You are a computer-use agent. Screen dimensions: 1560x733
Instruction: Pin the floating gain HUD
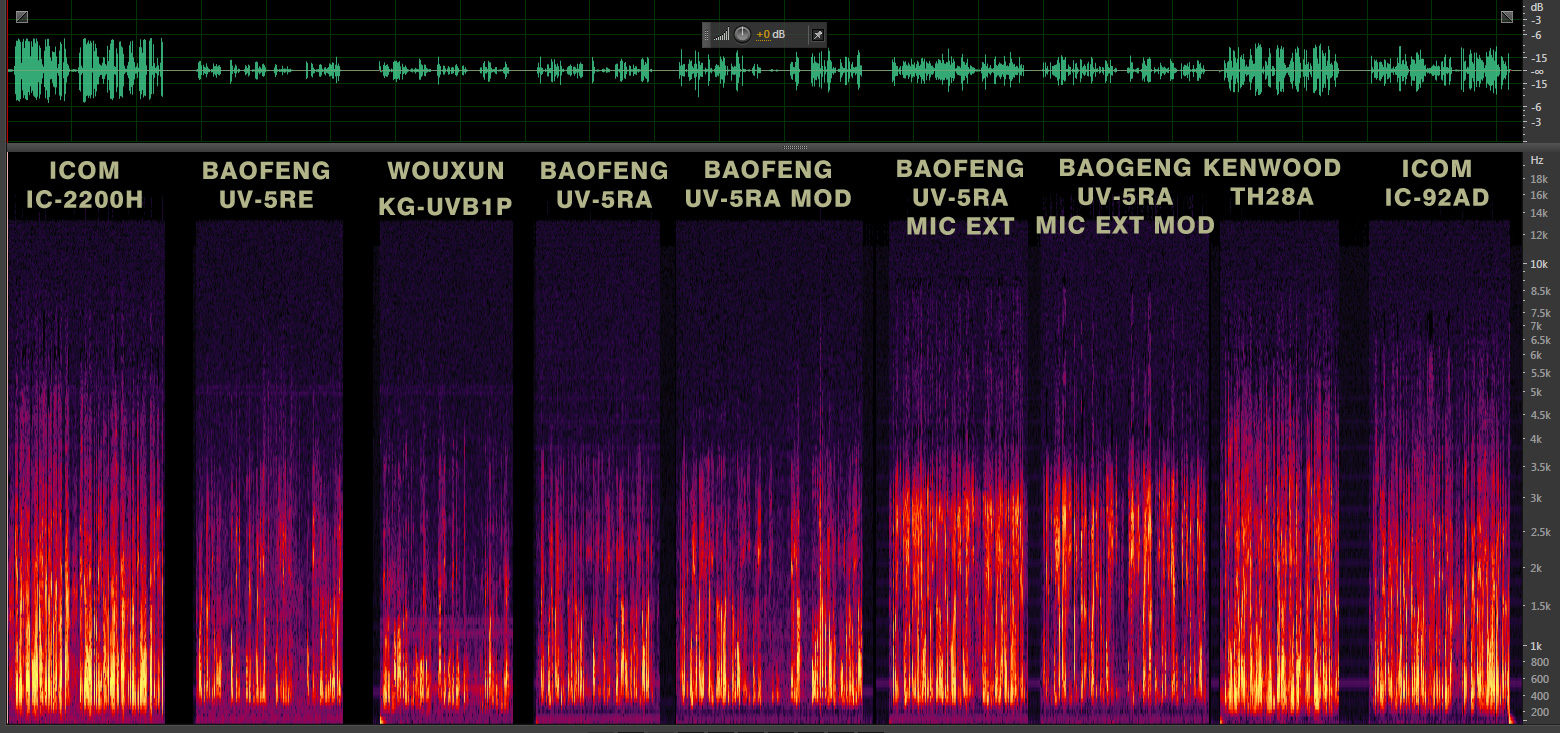click(816, 35)
